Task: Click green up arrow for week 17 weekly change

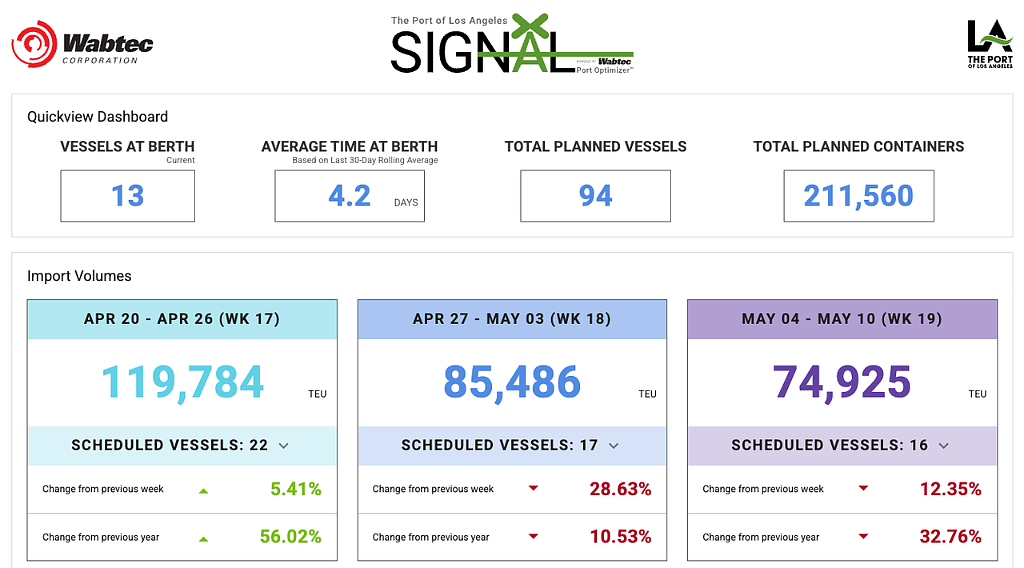Action: pos(204,490)
